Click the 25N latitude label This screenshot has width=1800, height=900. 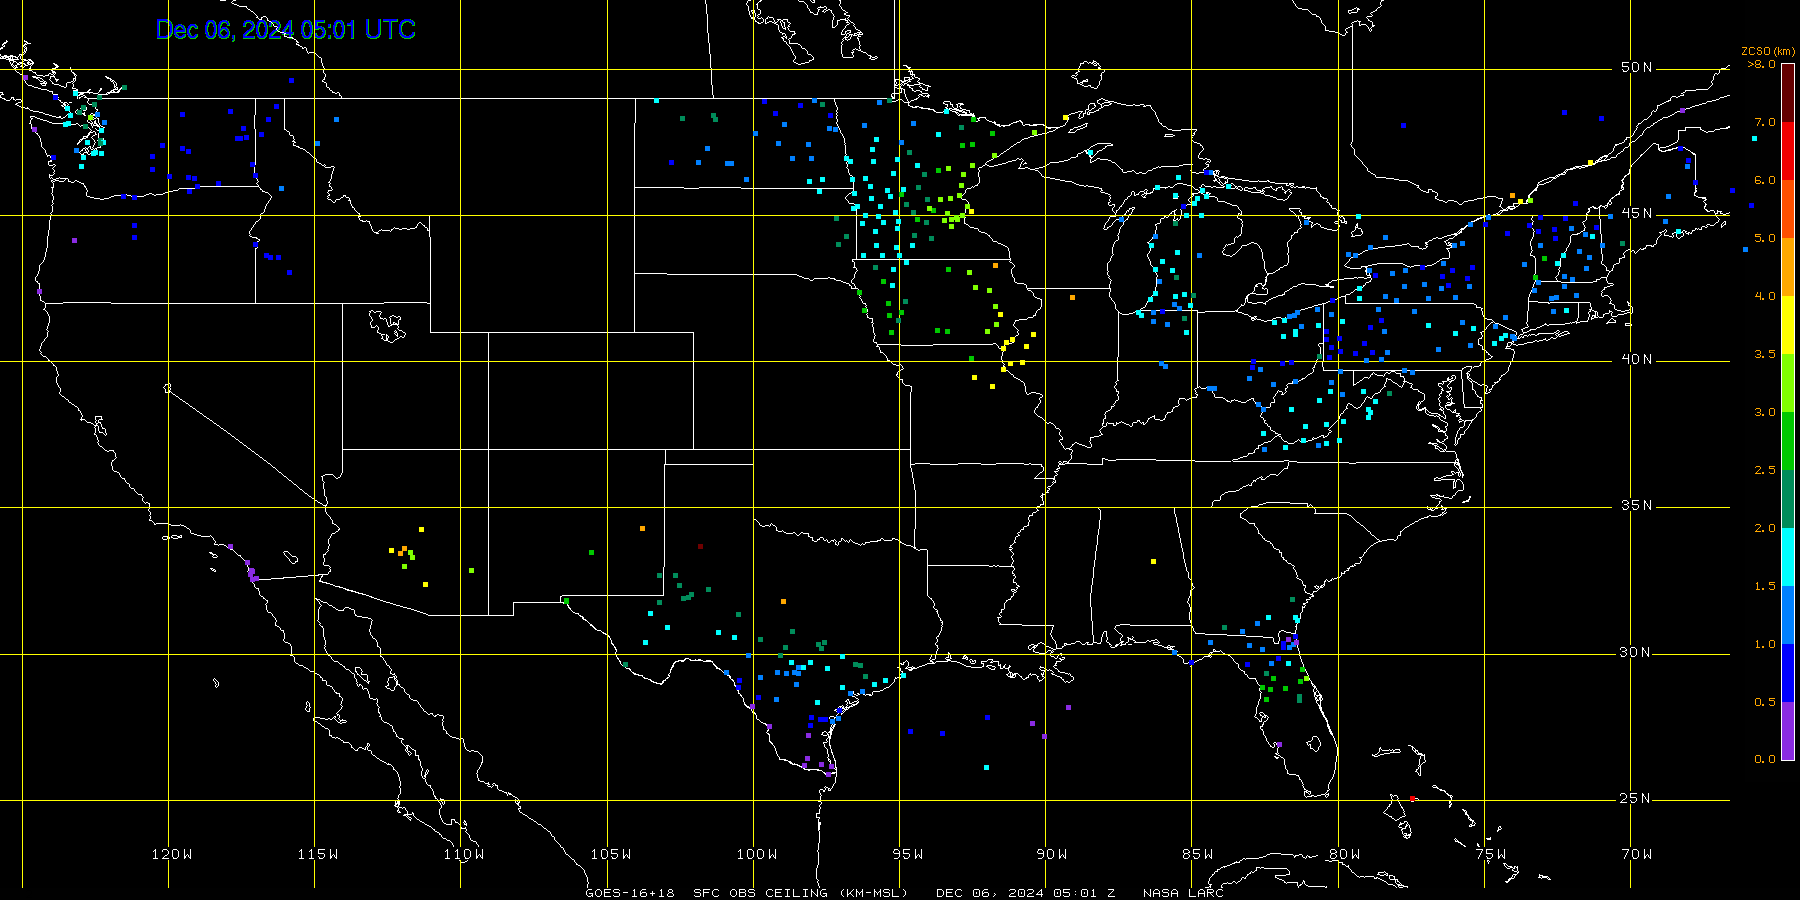point(1637,798)
